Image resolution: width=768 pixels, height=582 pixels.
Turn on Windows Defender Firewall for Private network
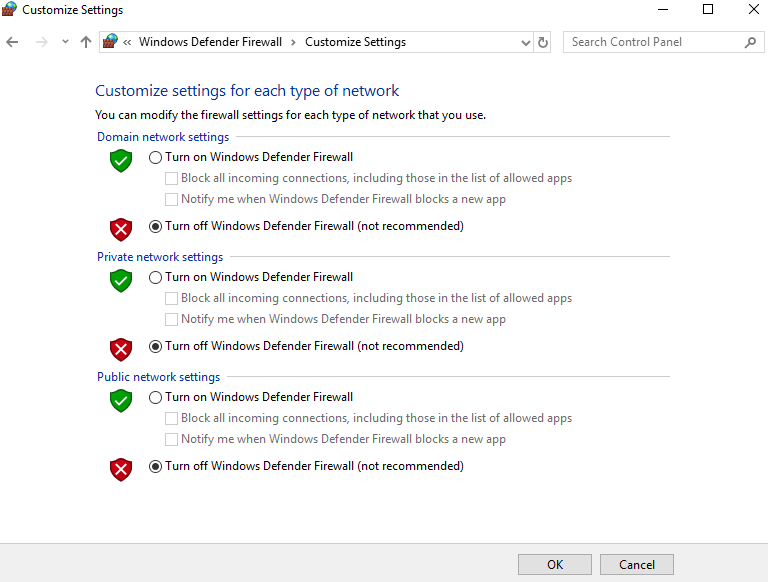point(155,277)
